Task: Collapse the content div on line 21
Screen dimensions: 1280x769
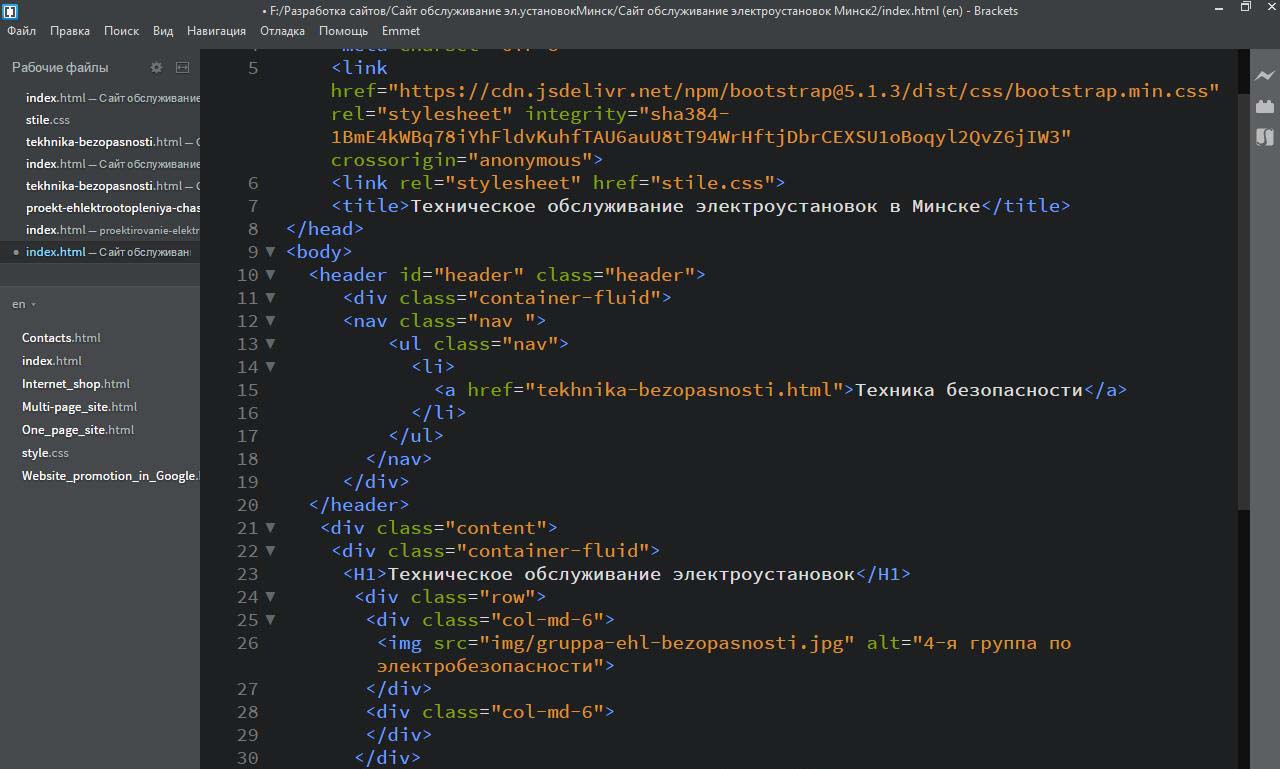Action: [x=270, y=528]
